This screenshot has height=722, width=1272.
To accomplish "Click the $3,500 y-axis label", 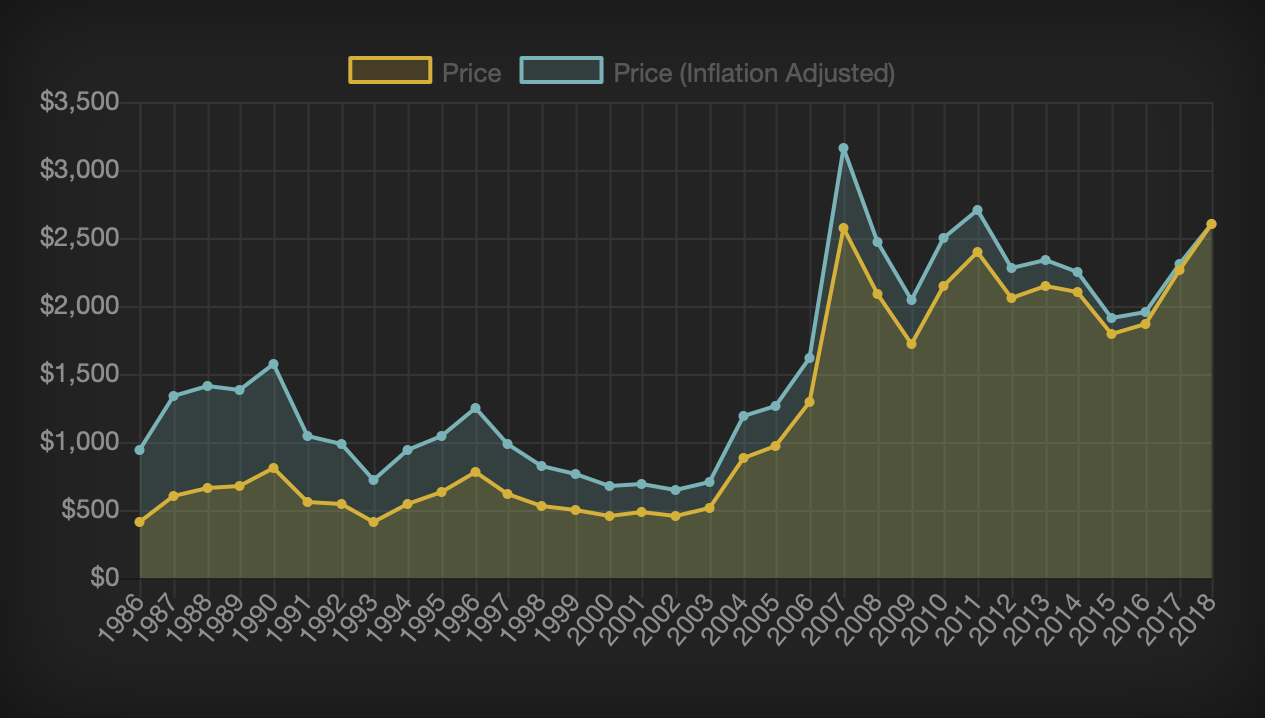I will tap(79, 103).
